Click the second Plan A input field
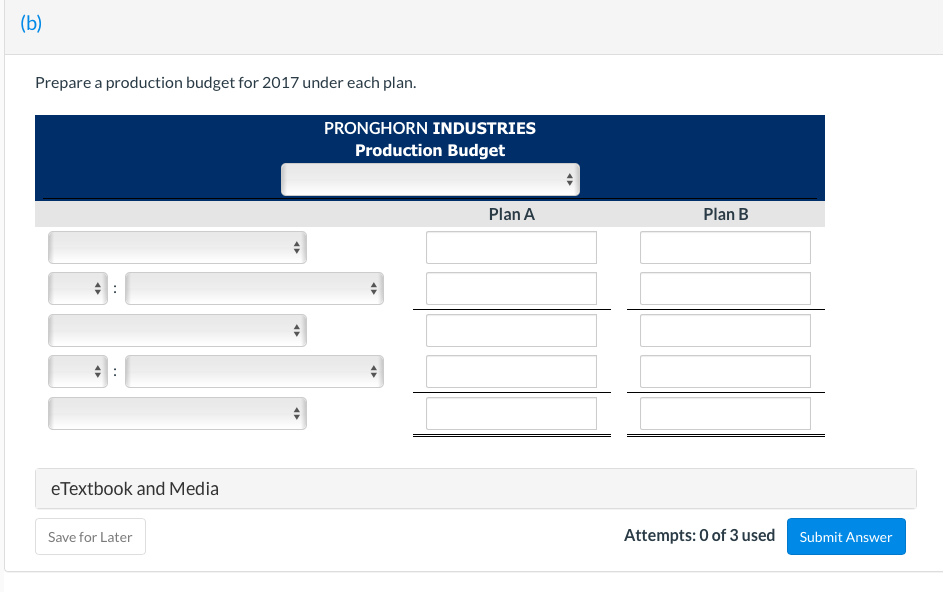This screenshot has height=592, width=943. coord(511,288)
